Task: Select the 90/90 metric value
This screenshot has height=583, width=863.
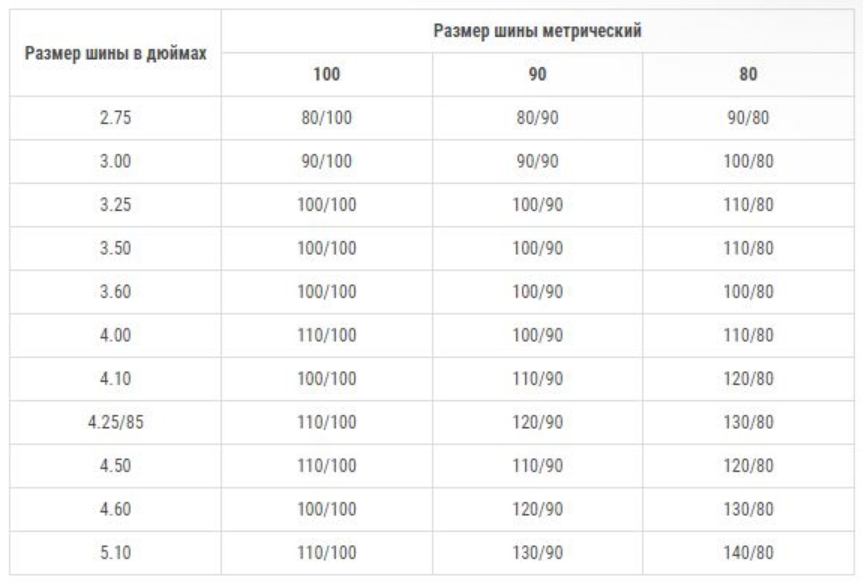Action: point(537,161)
